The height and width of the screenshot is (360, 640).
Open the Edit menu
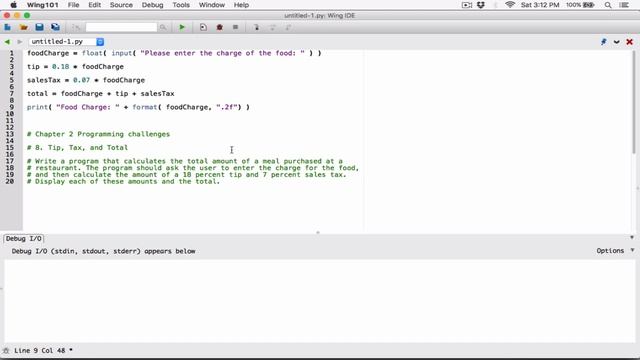coord(94,5)
